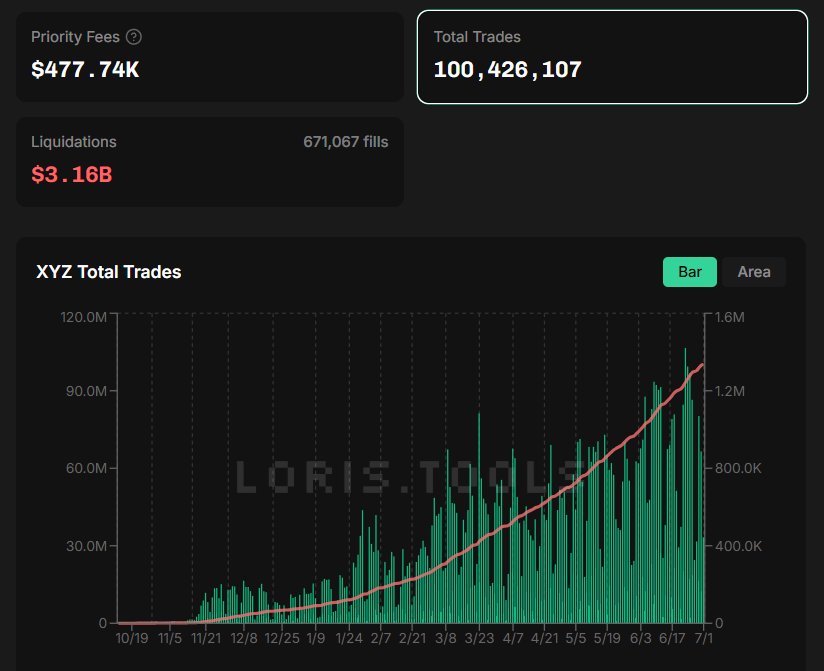Click the Priority Fees help question-mark icon
The image size is (824, 671).
coord(134,37)
